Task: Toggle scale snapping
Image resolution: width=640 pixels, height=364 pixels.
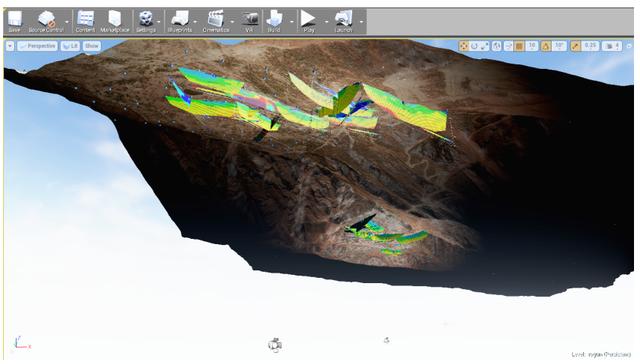Action: [575, 46]
